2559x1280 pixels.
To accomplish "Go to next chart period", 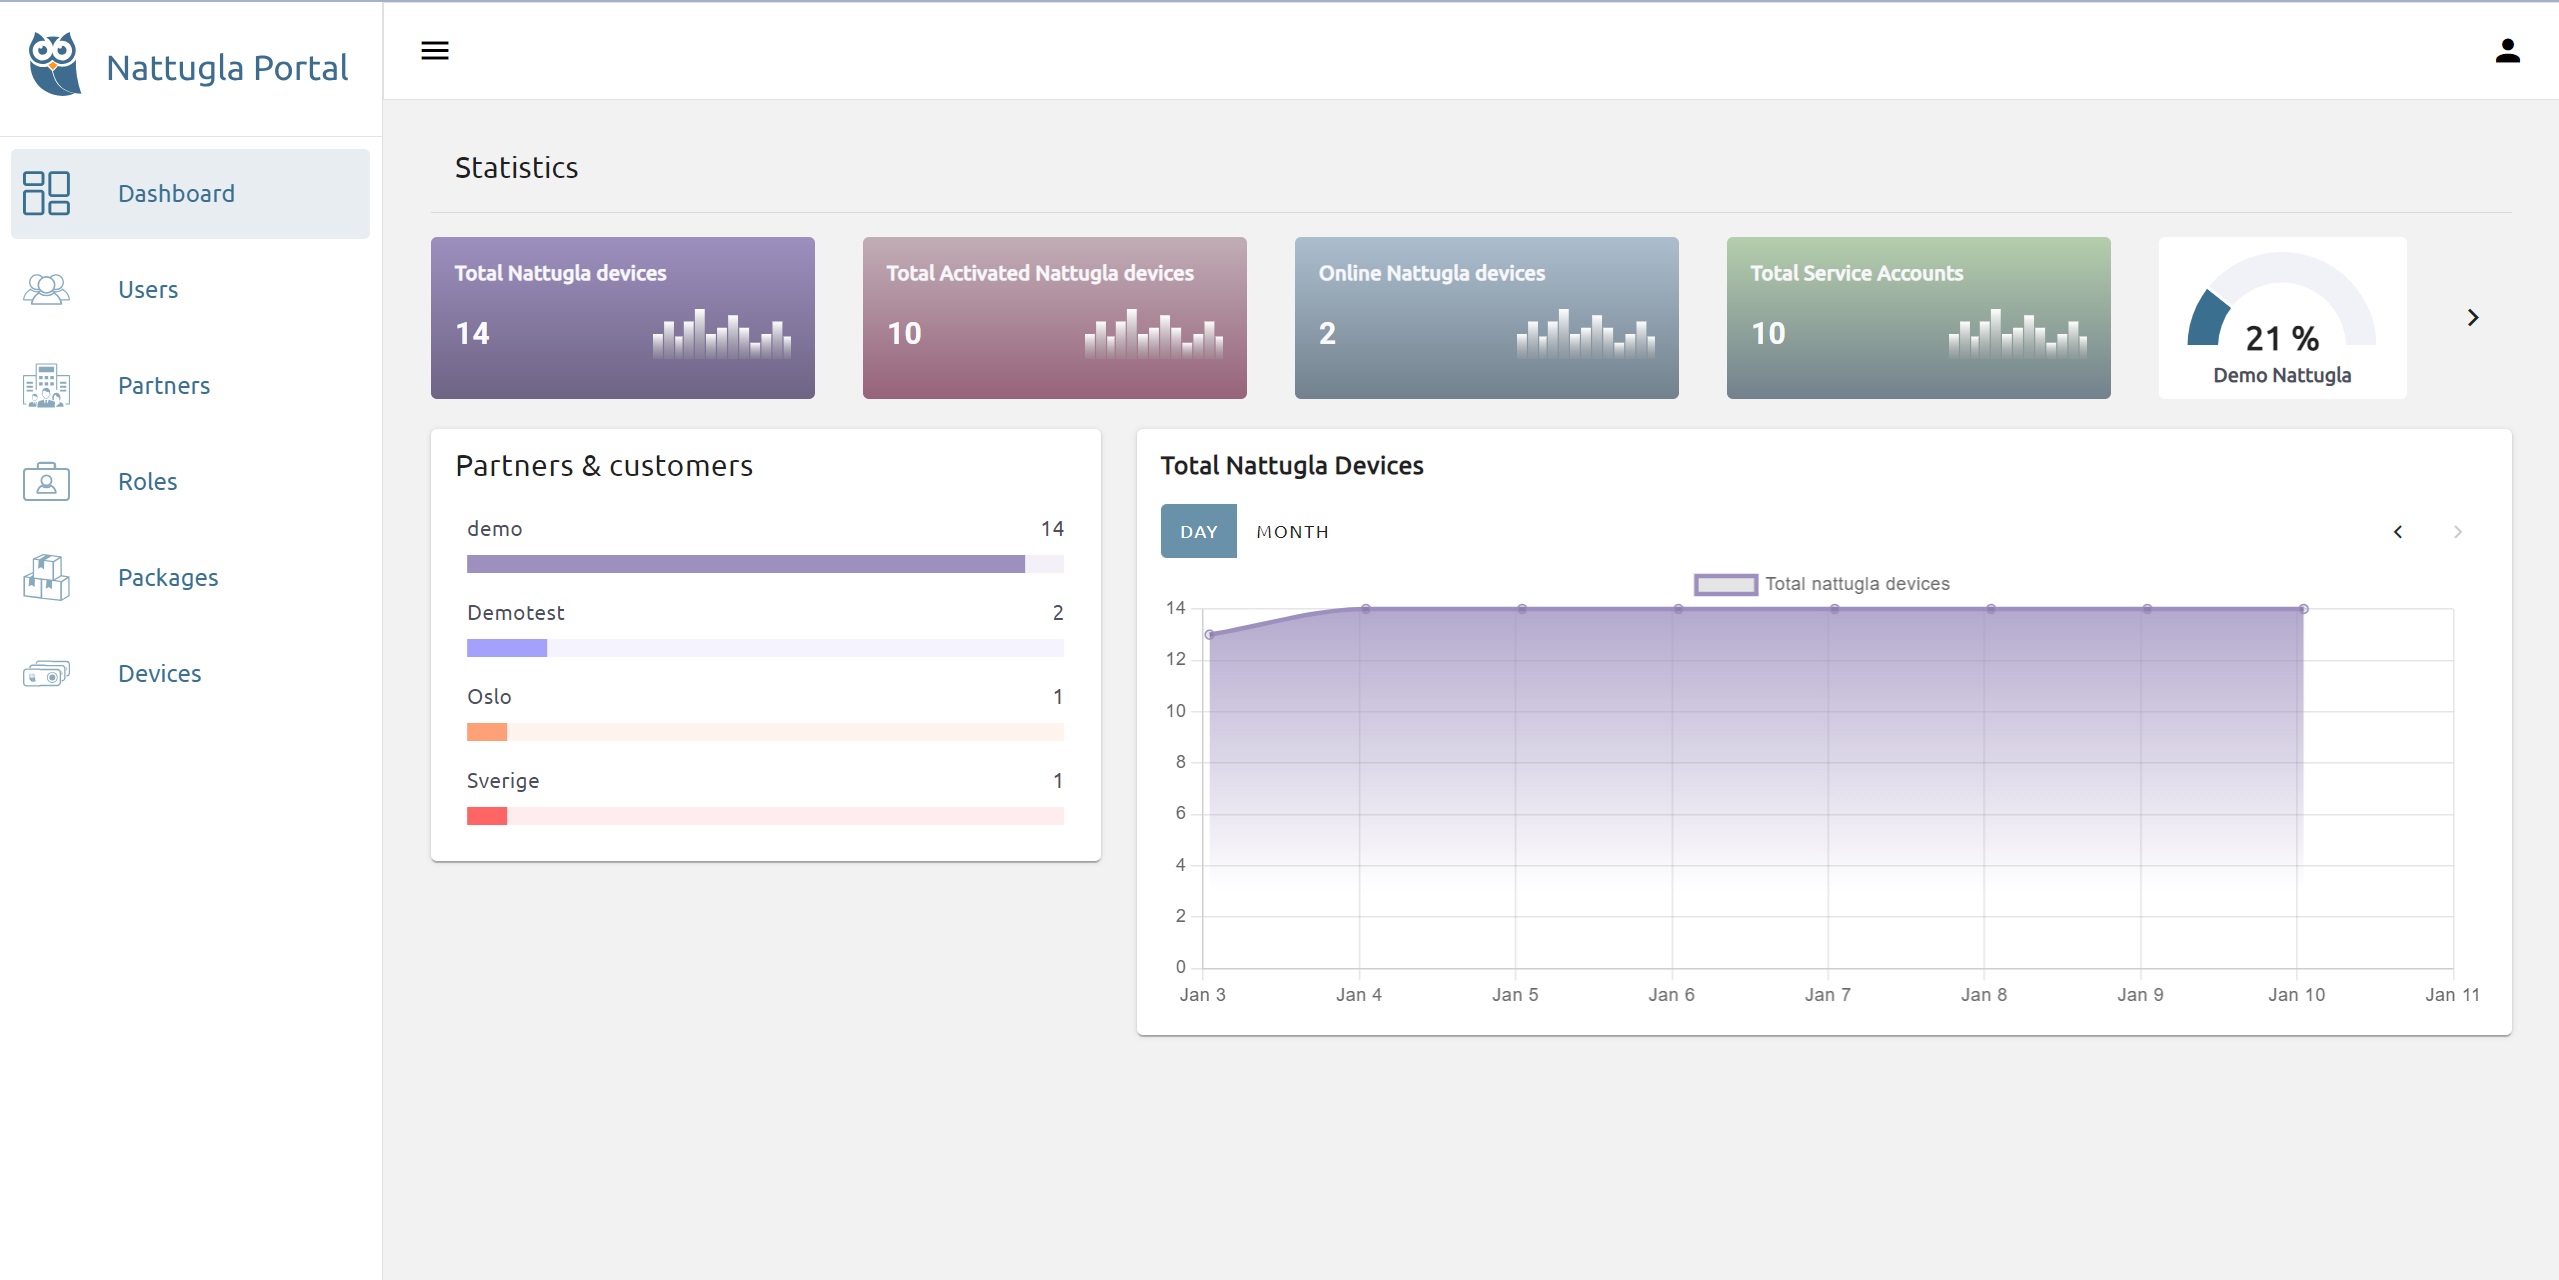I will [x=2457, y=532].
